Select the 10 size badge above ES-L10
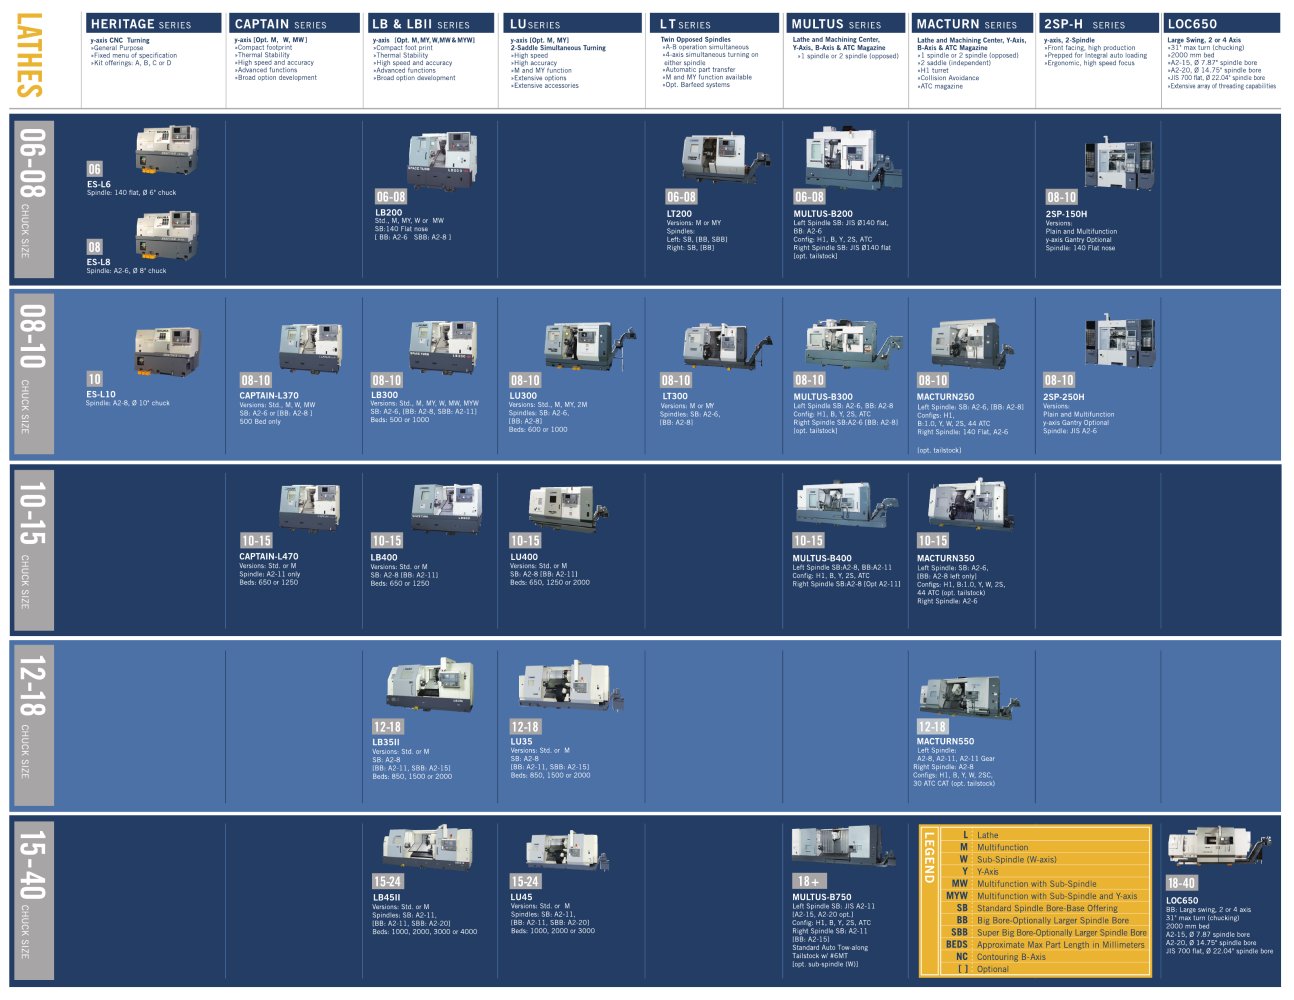This screenshot has height=1000, width=1294. (x=94, y=379)
